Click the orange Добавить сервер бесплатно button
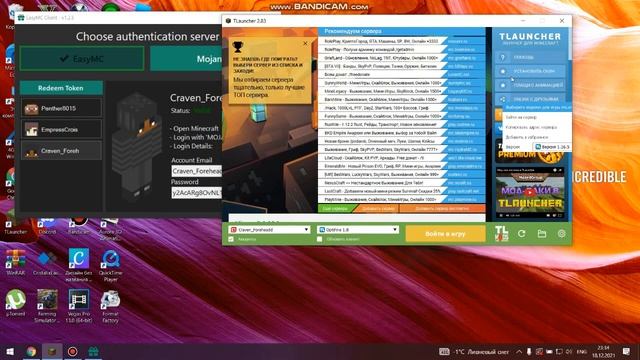The width and height of the screenshot is (640, 360). (x=442, y=209)
